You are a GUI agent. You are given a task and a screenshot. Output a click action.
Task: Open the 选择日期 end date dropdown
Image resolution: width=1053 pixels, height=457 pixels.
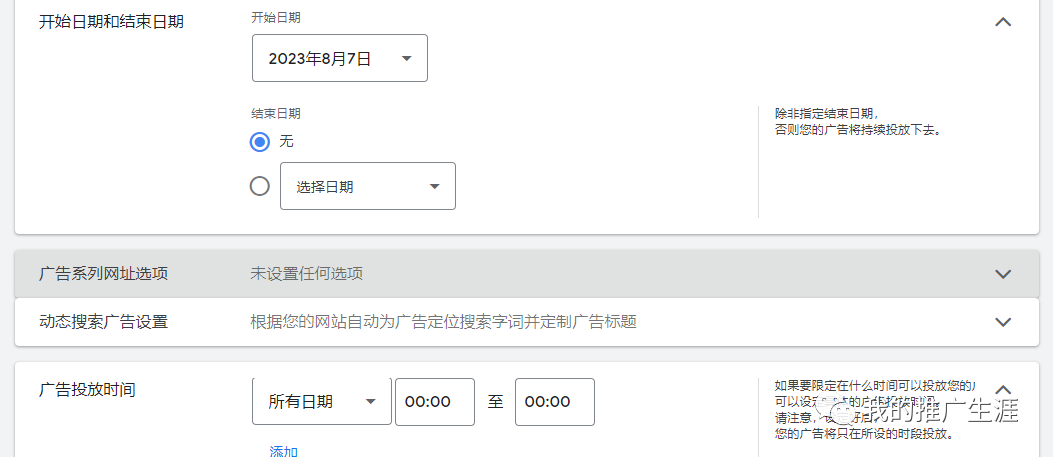368,186
